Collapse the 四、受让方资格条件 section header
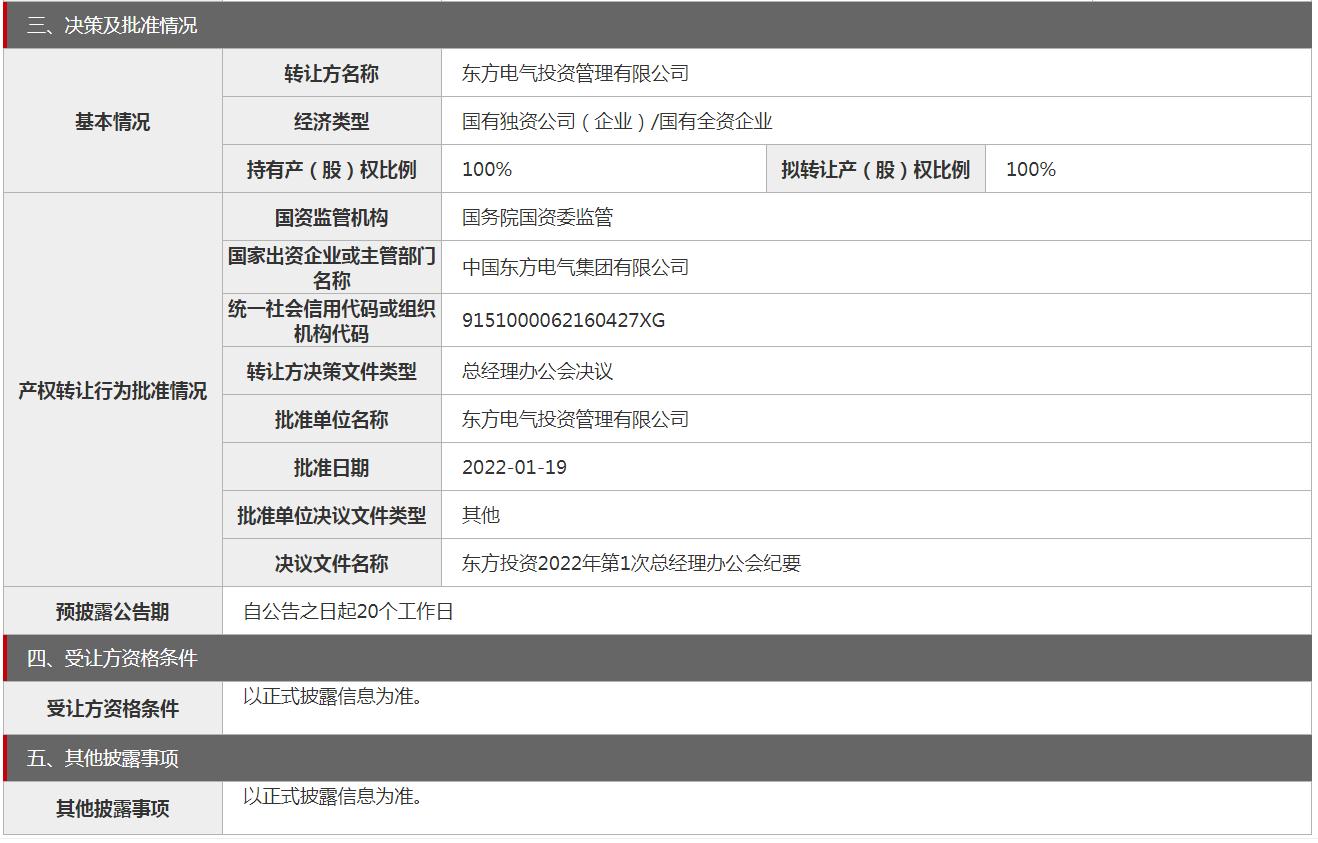Viewport: 1318px width, 843px height. coord(112,658)
